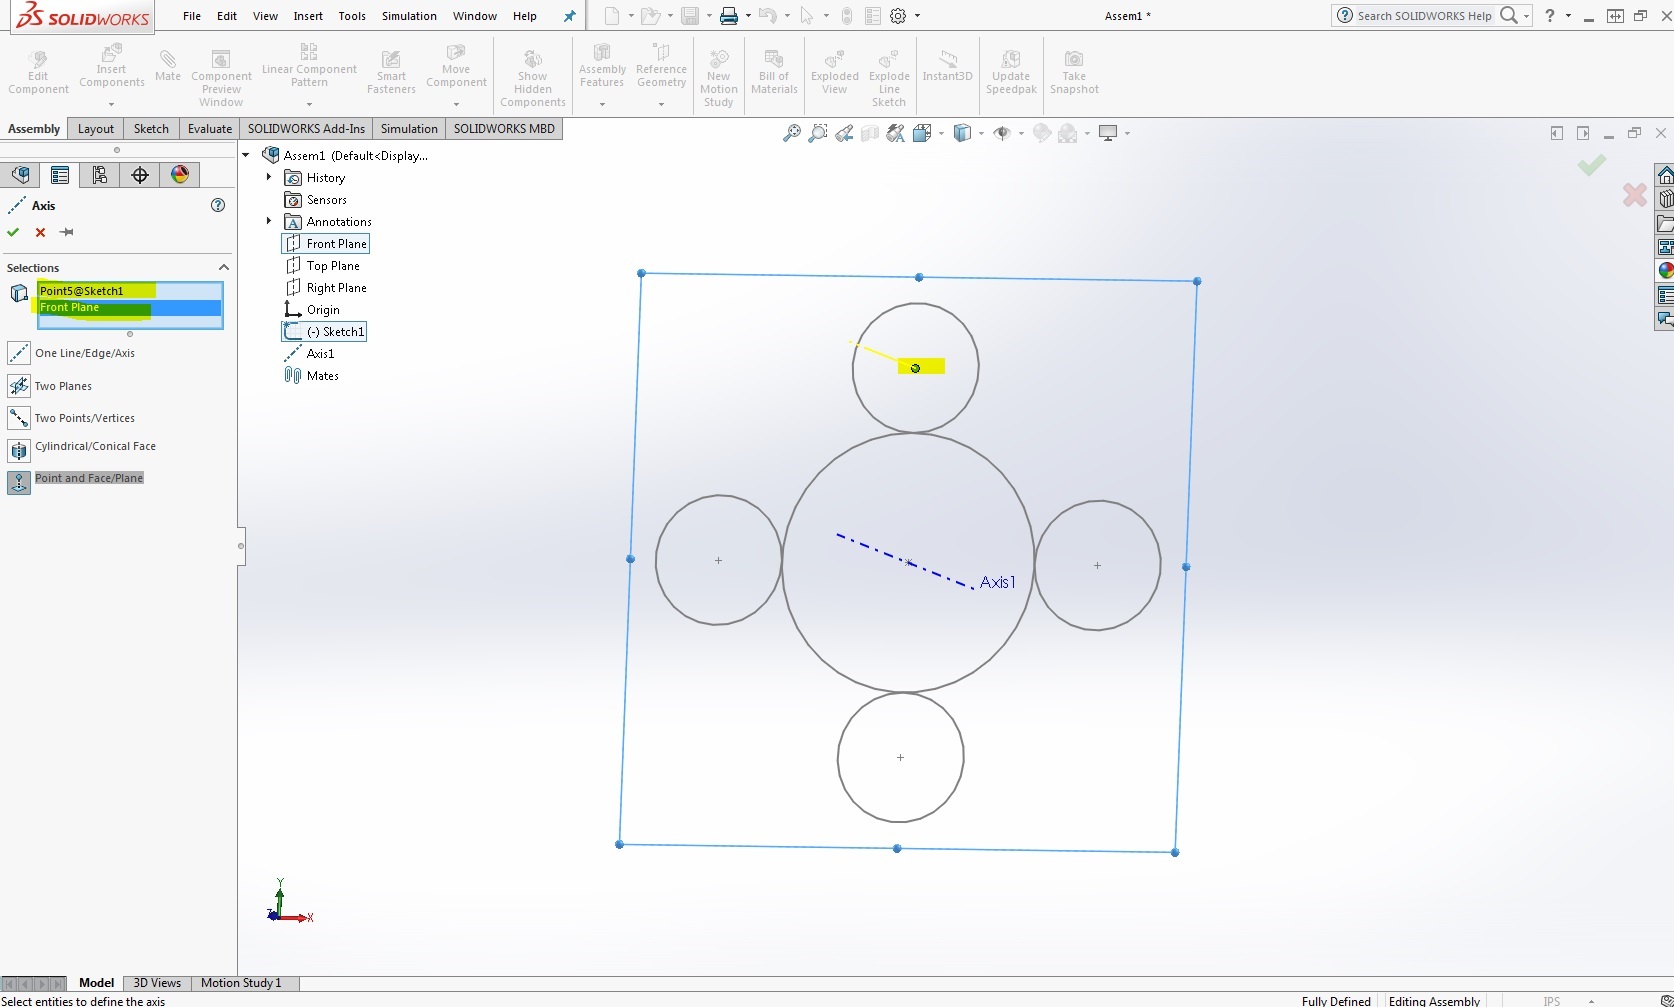Screen dimensions: 1674x1007
Task: Open Assembly Features tool
Action: coord(602,66)
